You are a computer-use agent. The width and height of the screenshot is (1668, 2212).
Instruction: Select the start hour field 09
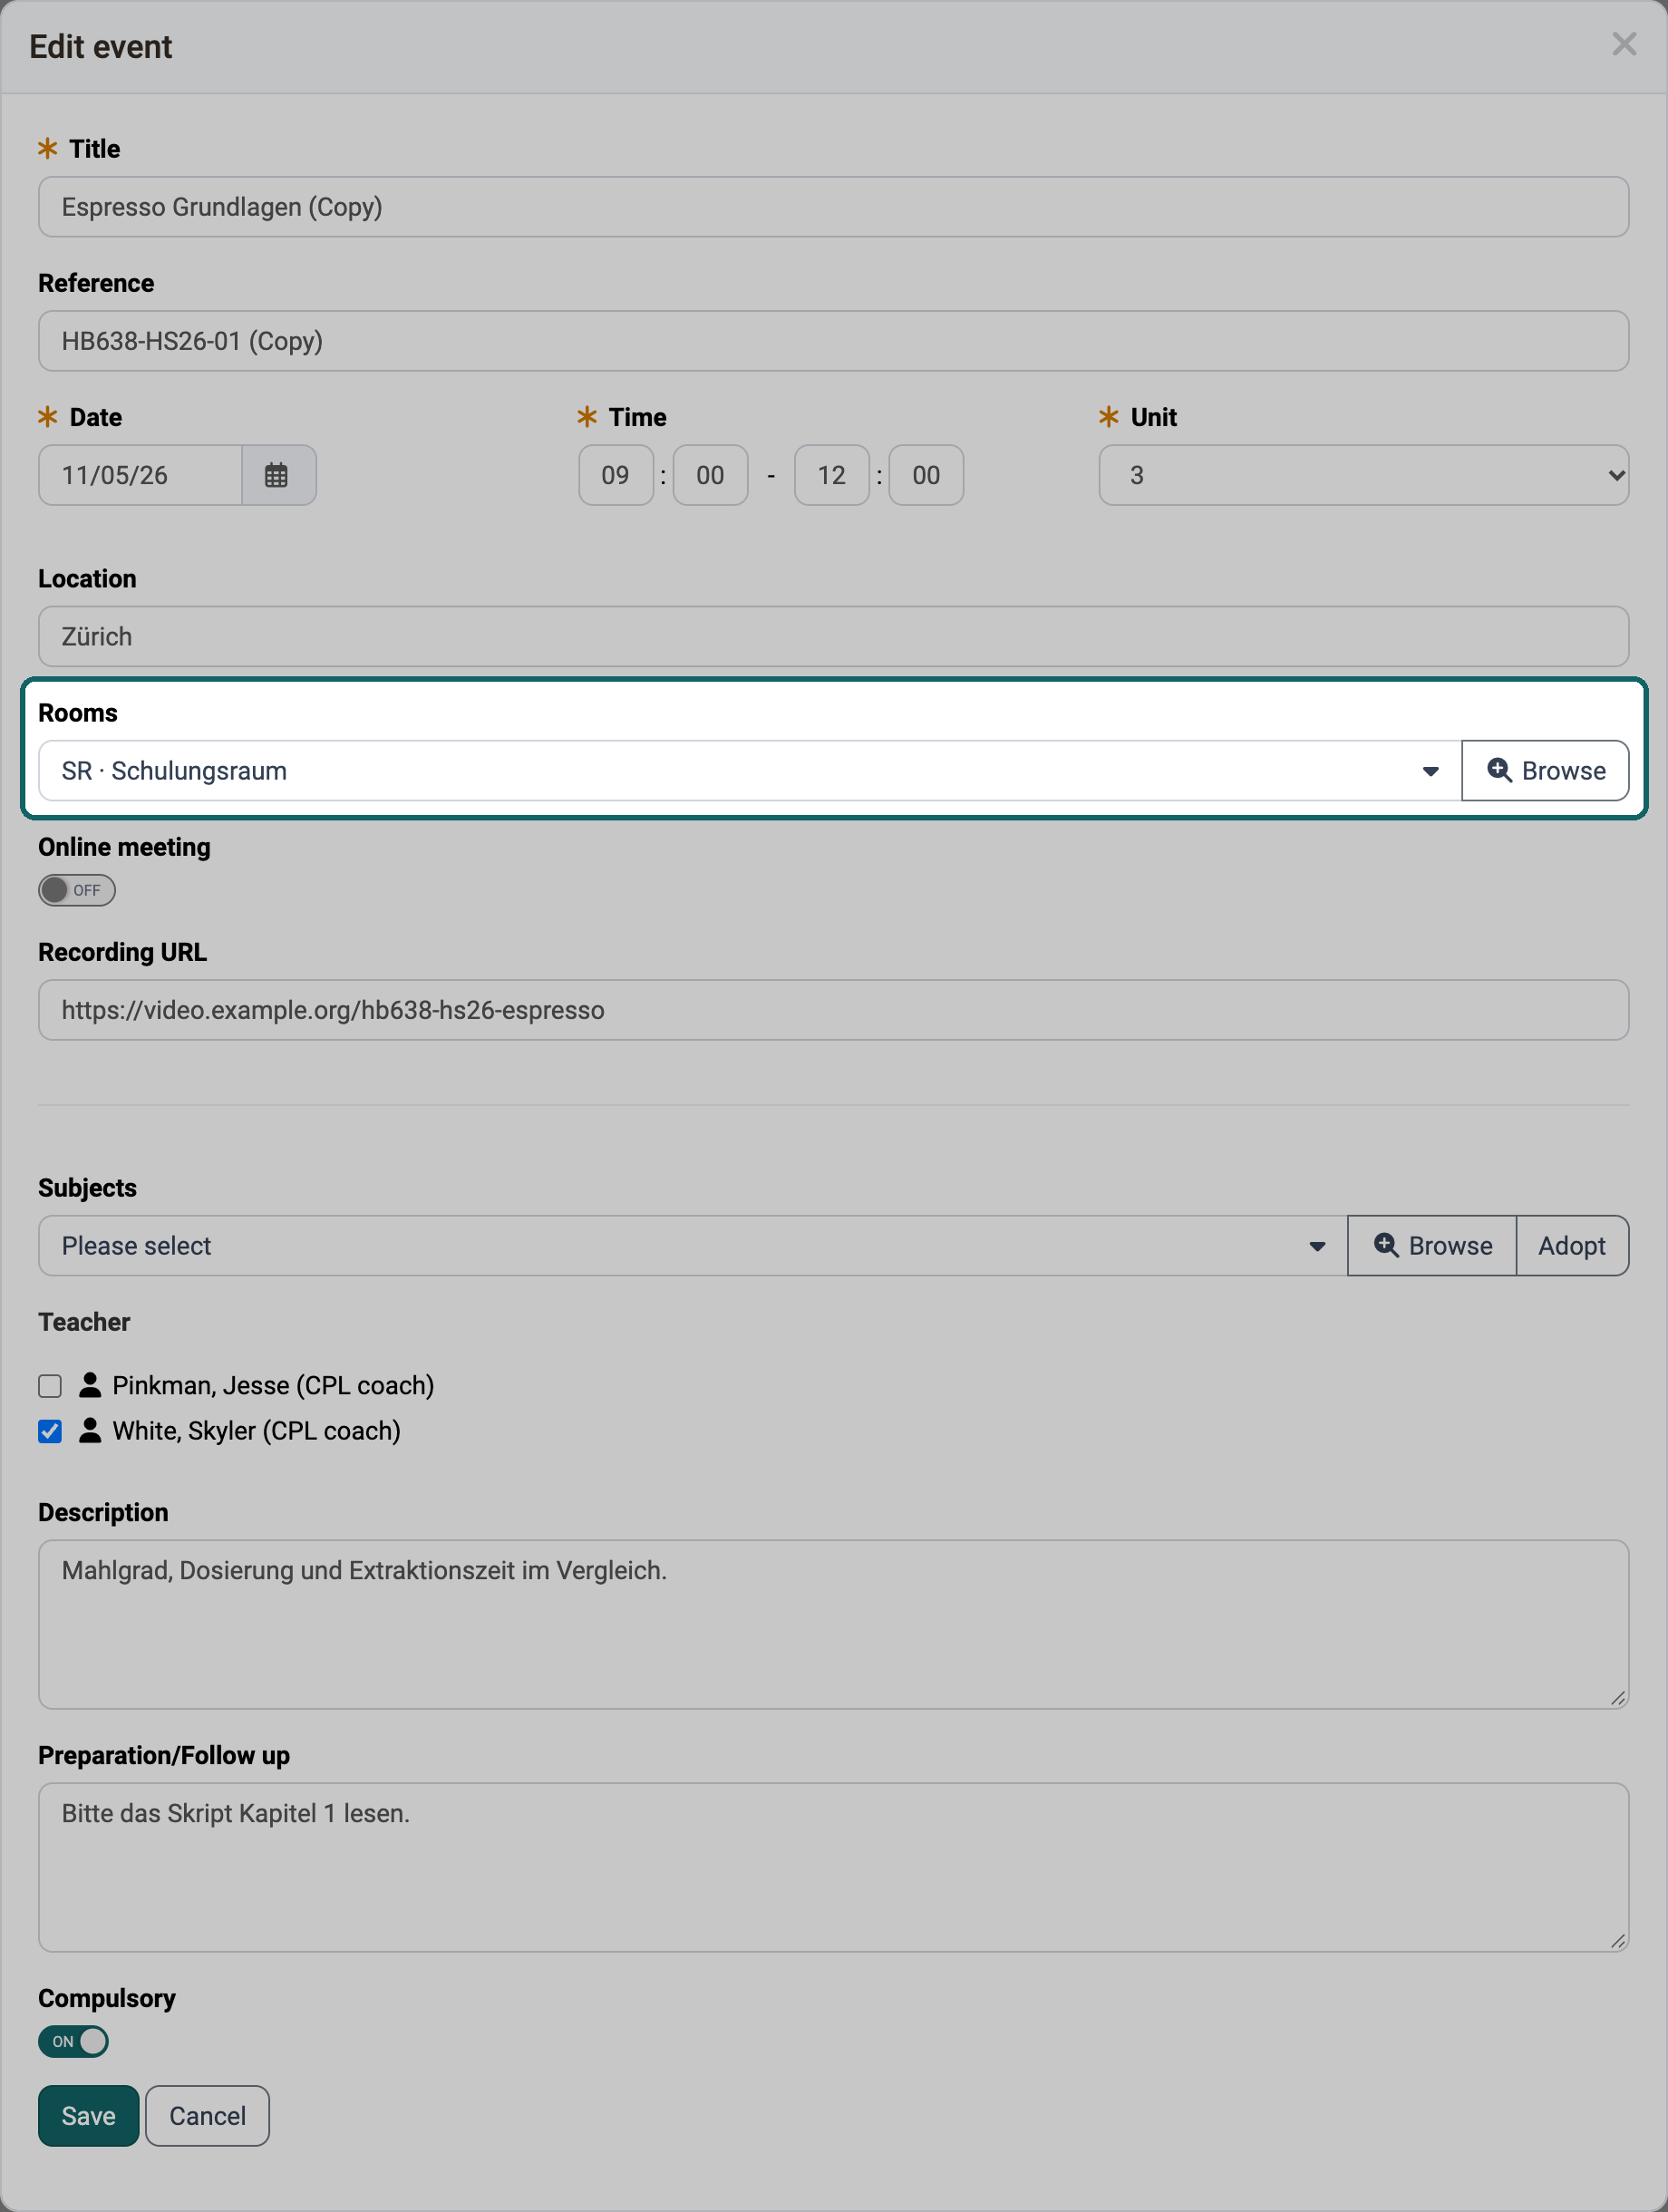(616, 475)
